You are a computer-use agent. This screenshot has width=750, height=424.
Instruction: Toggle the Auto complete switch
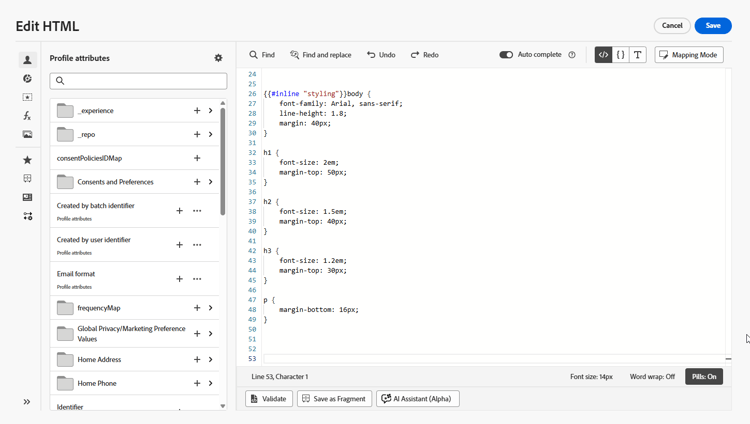[506, 55]
